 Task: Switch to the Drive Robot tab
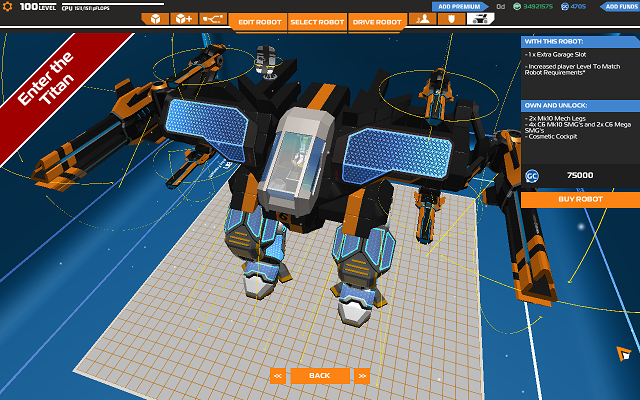tap(377, 22)
